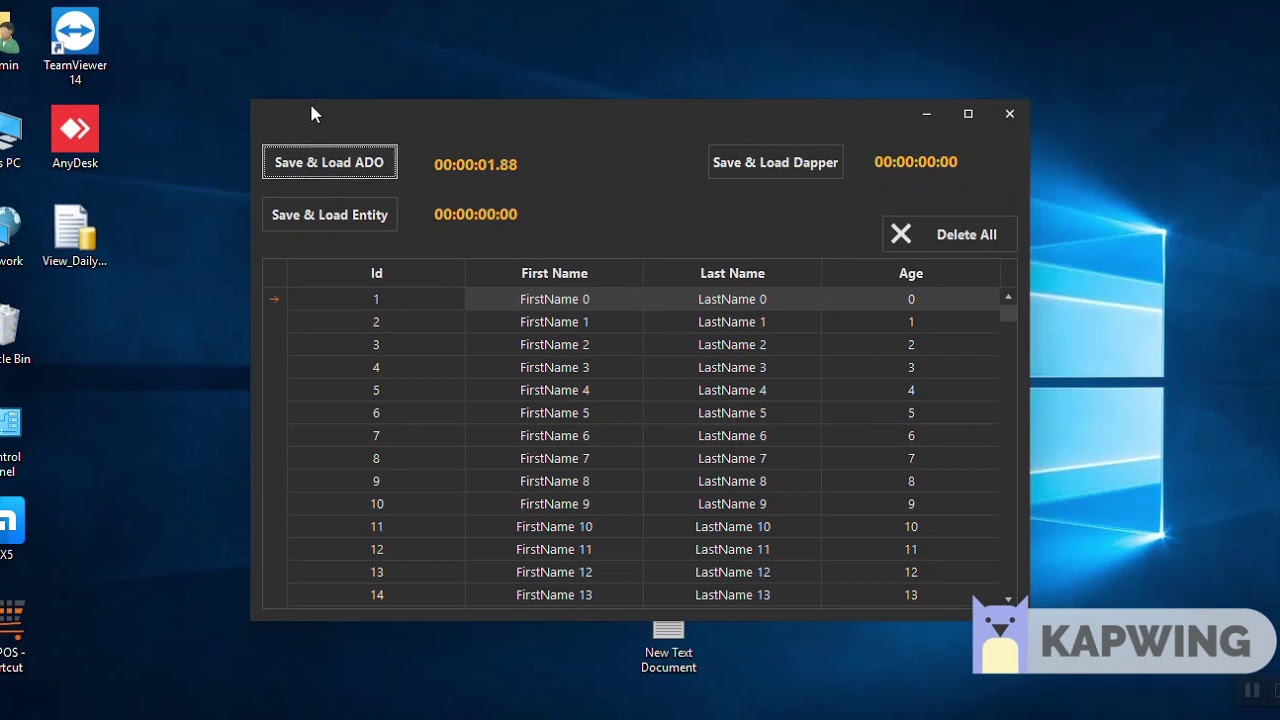The width and height of the screenshot is (1280, 720).
Task: Click Save & Load ADO button
Action: click(x=329, y=162)
